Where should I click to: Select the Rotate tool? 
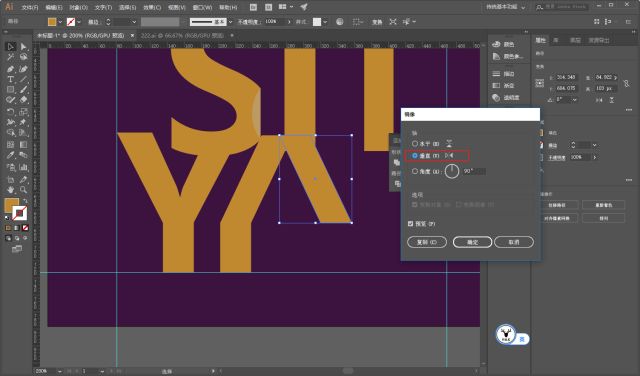click(x=10, y=111)
